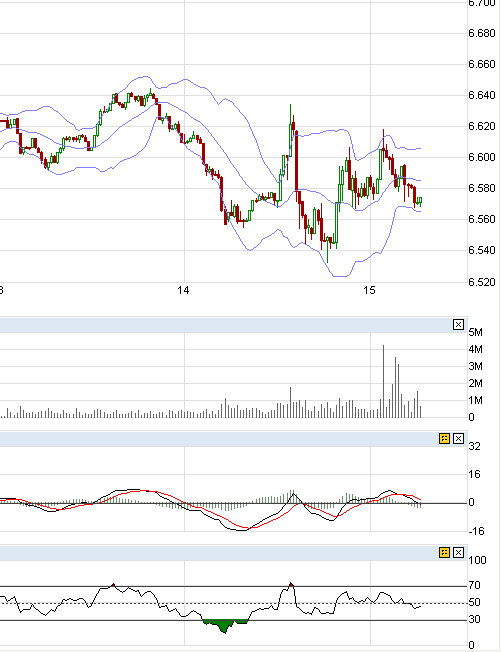Close the RSI indicator panel
Screen dimensions: 501x652
click(458, 553)
